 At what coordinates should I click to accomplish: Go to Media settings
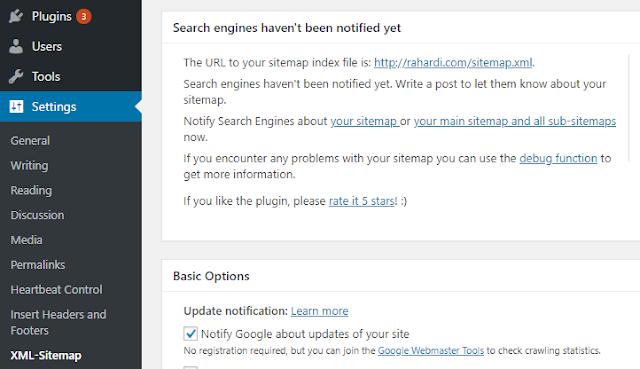pos(27,240)
